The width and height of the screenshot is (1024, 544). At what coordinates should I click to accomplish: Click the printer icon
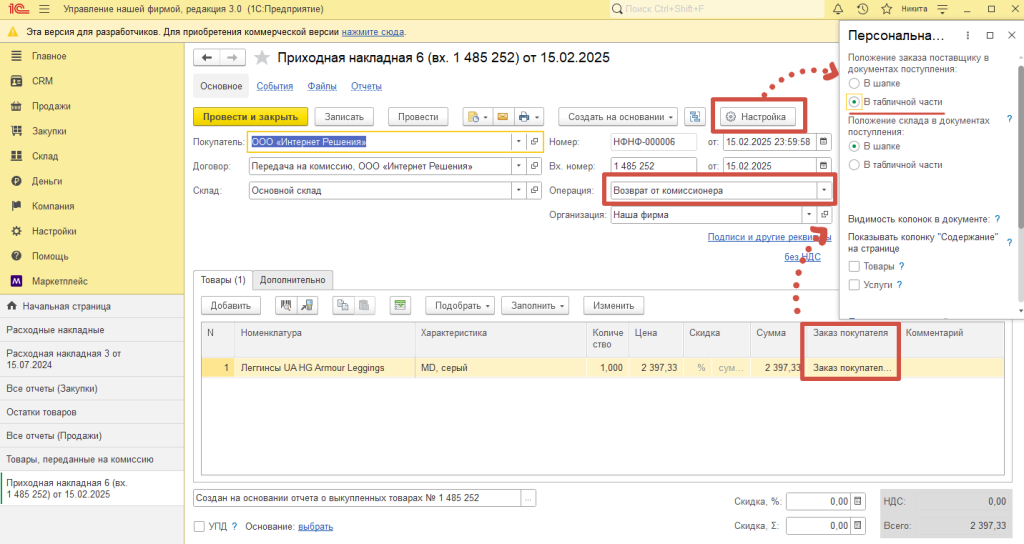click(523, 117)
